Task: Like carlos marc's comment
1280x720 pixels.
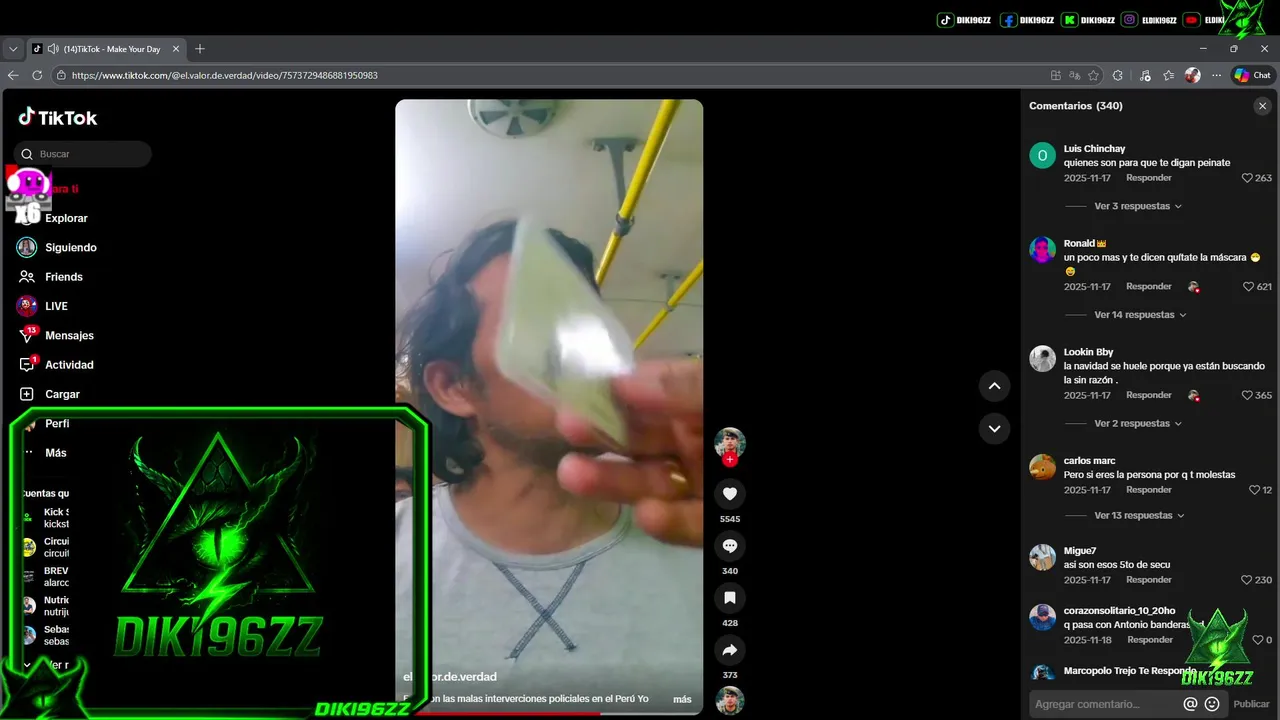Action: 1254,490
